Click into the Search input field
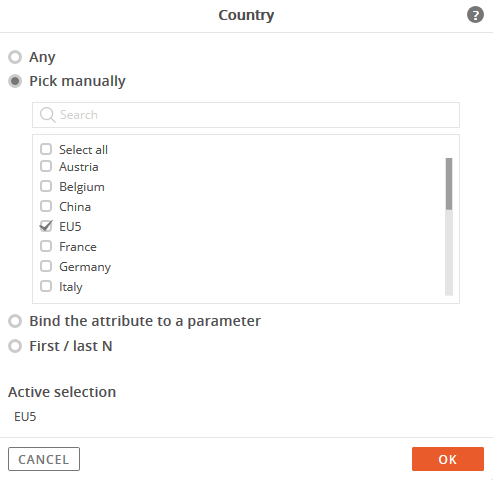 246,115
